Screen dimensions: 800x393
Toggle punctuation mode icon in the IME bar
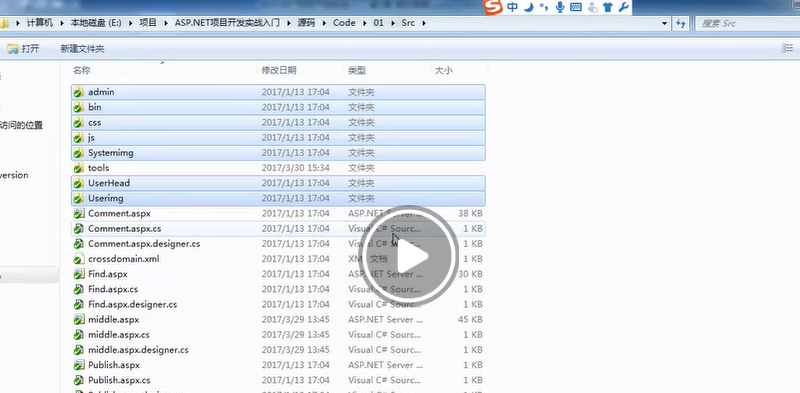pos(544,7)
